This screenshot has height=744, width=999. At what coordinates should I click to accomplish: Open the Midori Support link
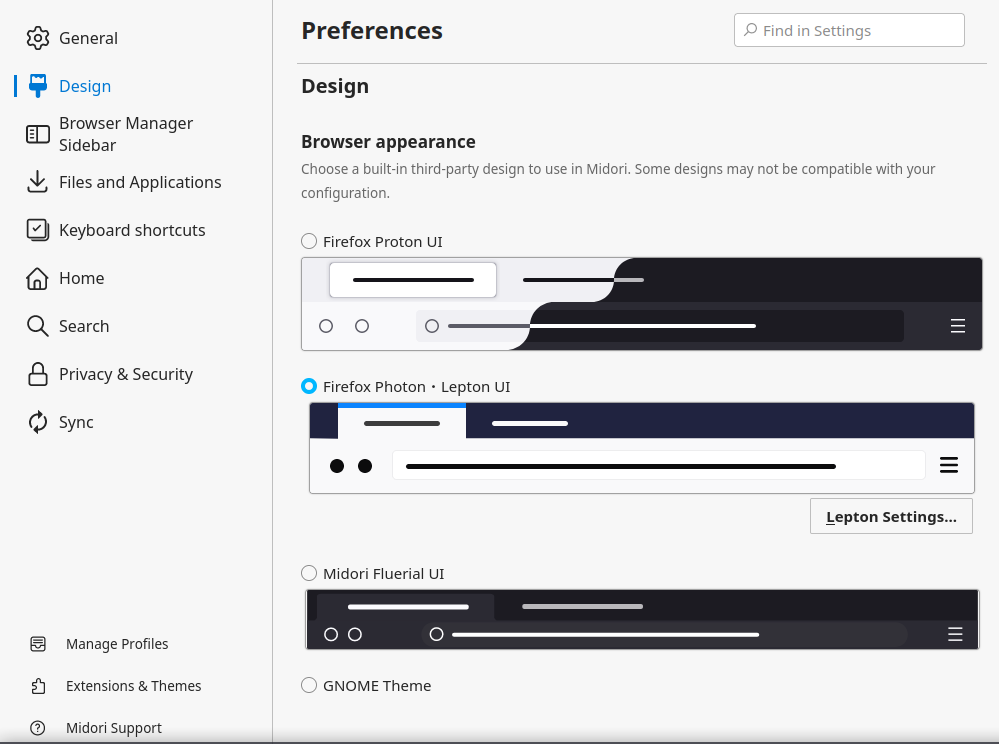click(x=114, y=727)
